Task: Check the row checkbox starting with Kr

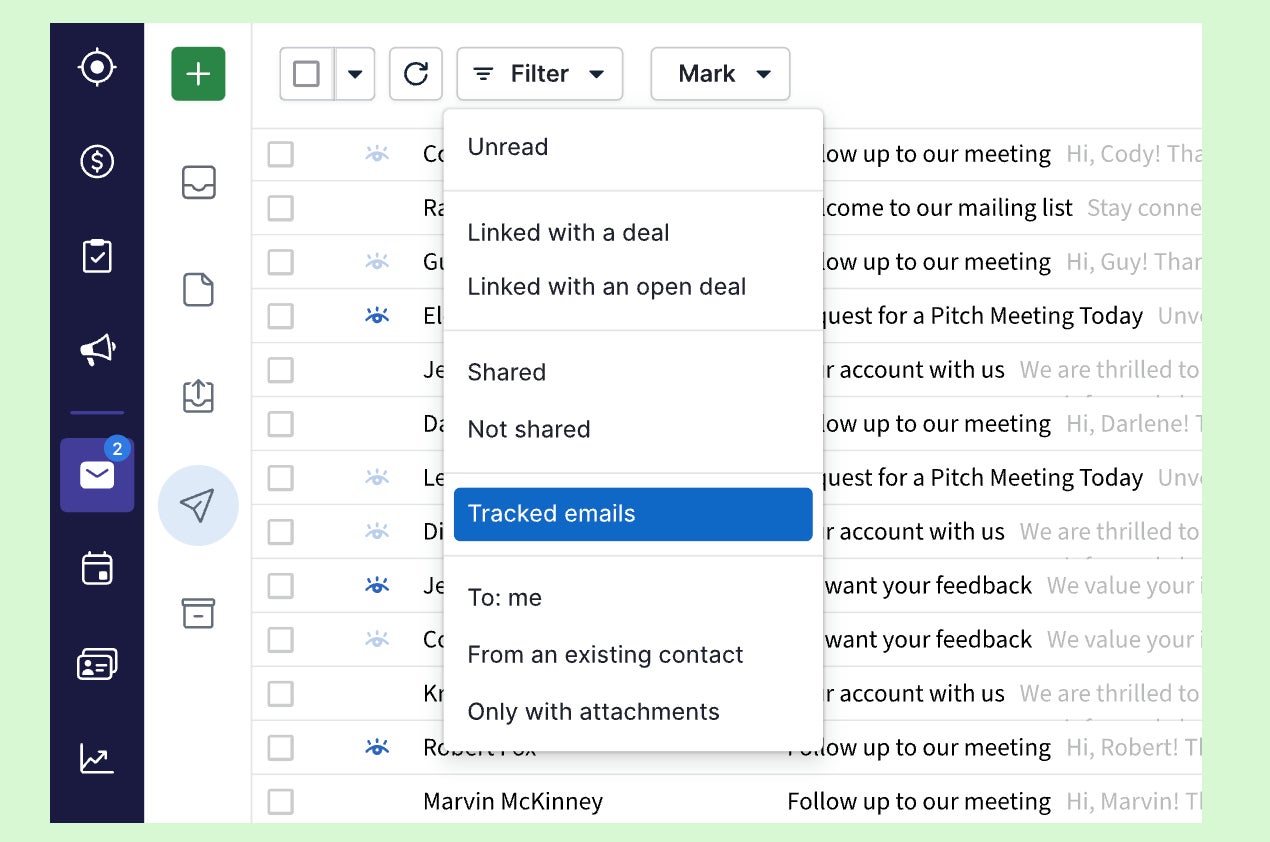Action: [x=280, y=693]
